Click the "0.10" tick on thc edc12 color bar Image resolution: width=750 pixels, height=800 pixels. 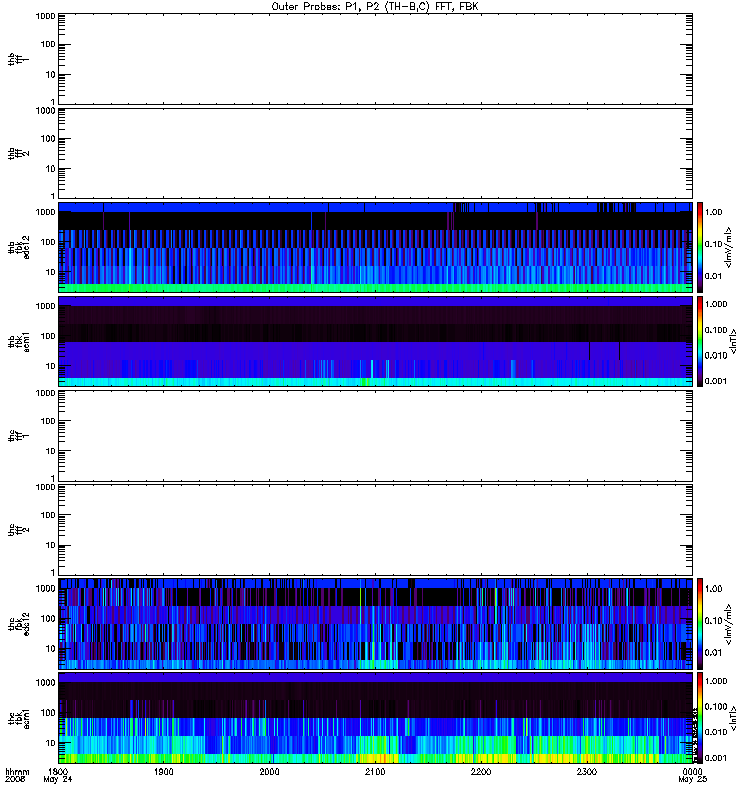pos(713,621)
